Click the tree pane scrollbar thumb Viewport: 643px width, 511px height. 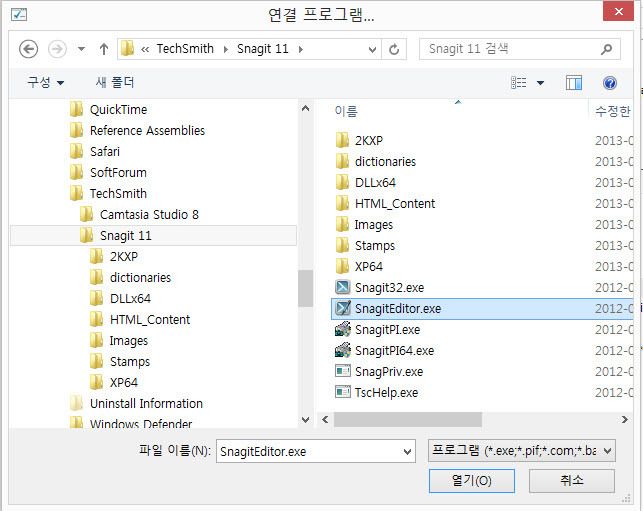coord(306,288)
